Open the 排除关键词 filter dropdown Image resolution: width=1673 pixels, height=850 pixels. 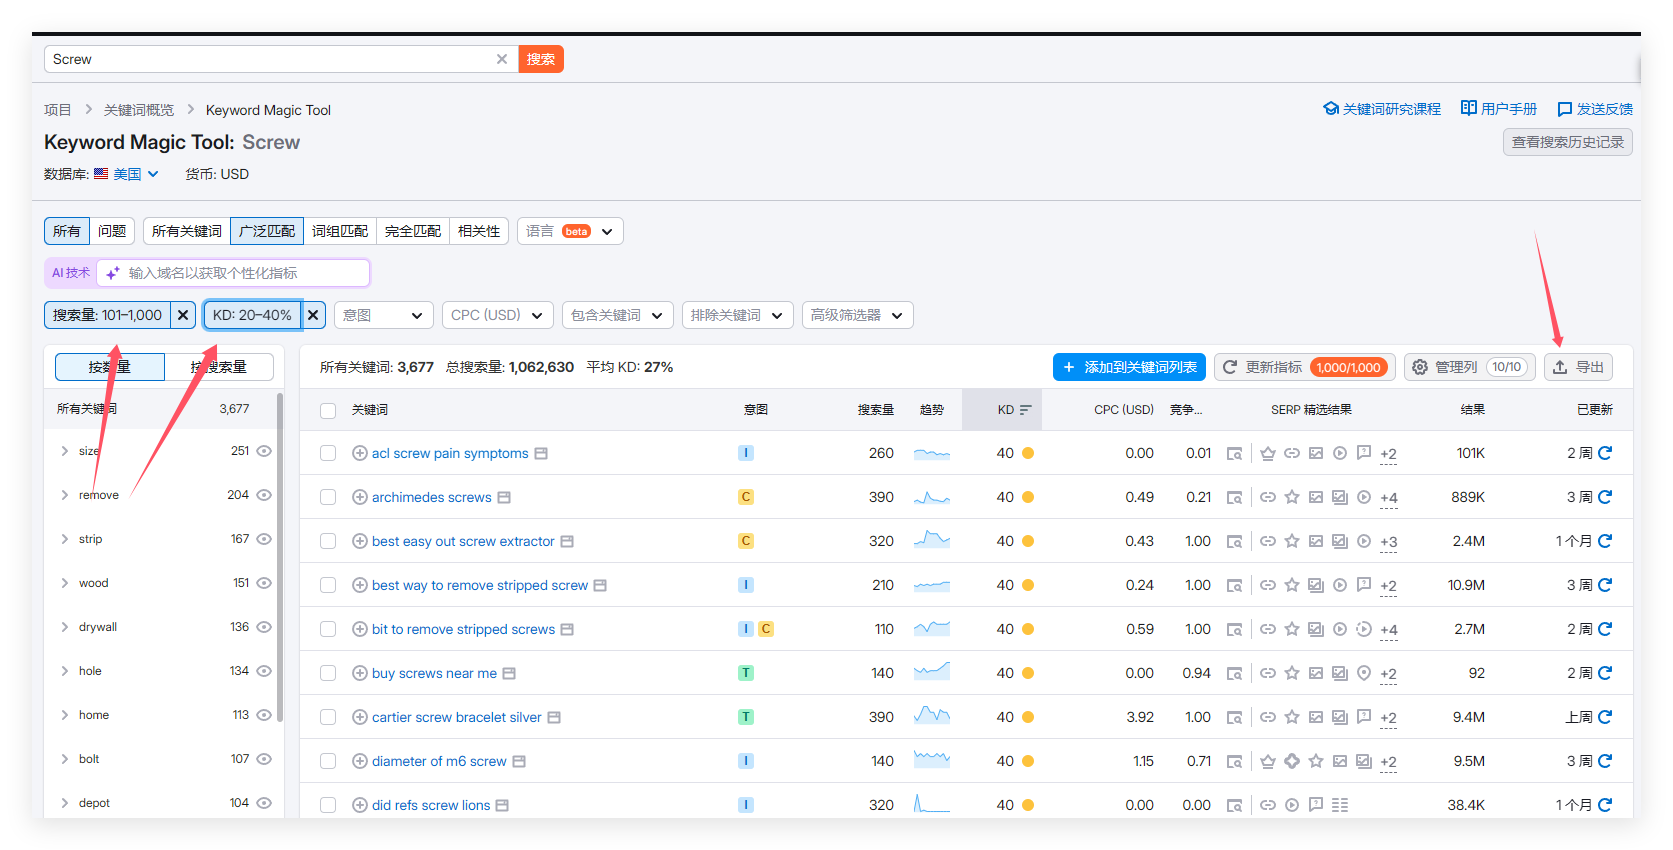pos(738,315)
